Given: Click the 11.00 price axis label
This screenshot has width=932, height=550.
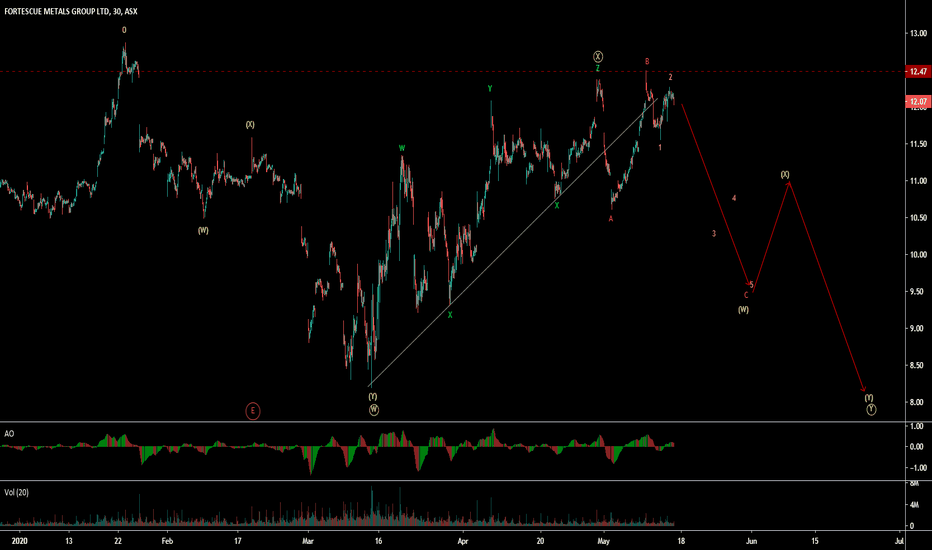Looking at the screenshot, I should click(x=918, y=181).
